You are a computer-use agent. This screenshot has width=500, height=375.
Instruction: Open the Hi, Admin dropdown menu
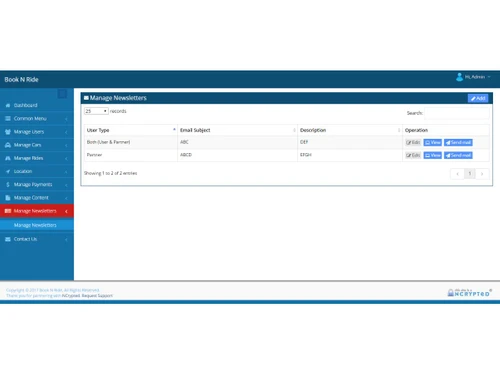coord(474,77)
